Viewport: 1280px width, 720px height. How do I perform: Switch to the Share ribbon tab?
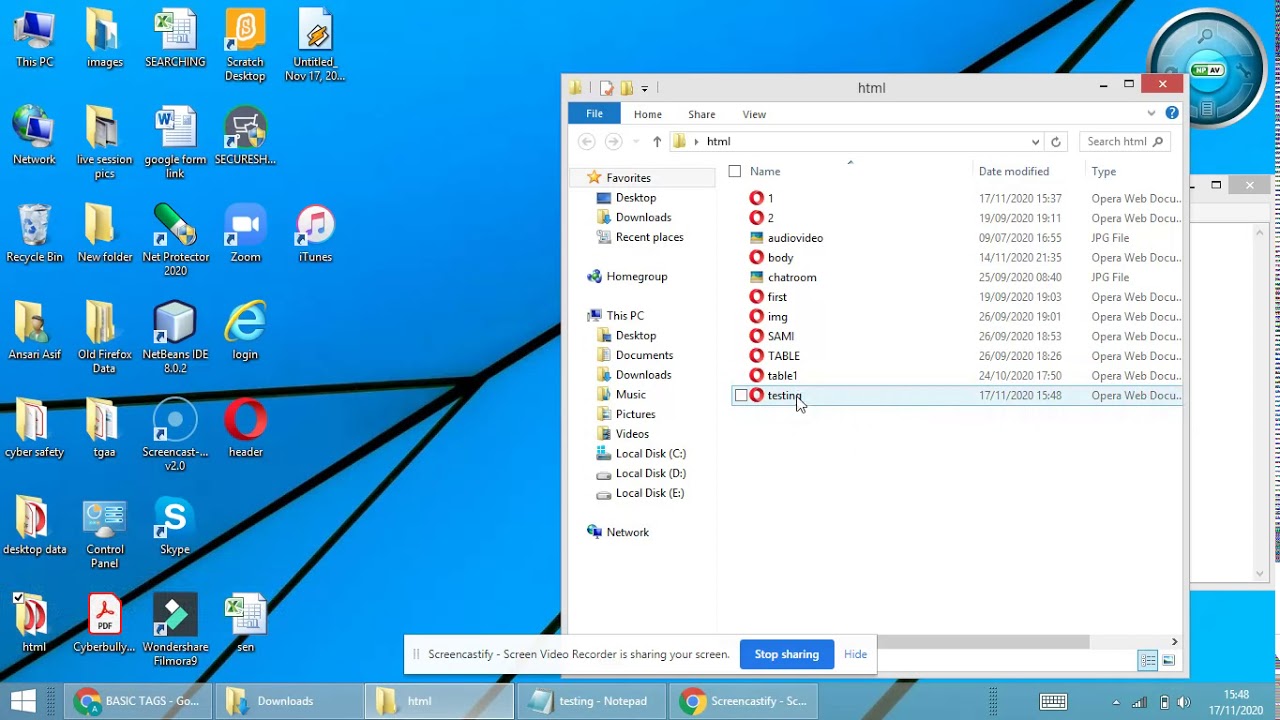pos(701,114)
